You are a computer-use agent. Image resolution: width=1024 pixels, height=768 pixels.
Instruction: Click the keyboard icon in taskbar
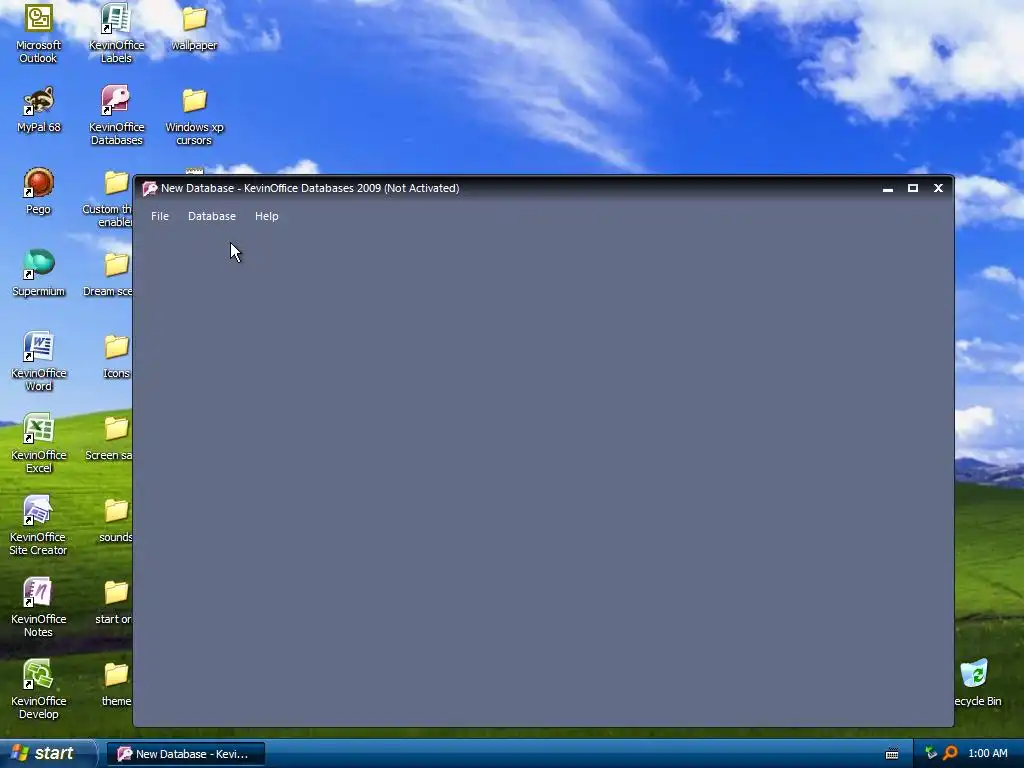(x=892, y=754)
